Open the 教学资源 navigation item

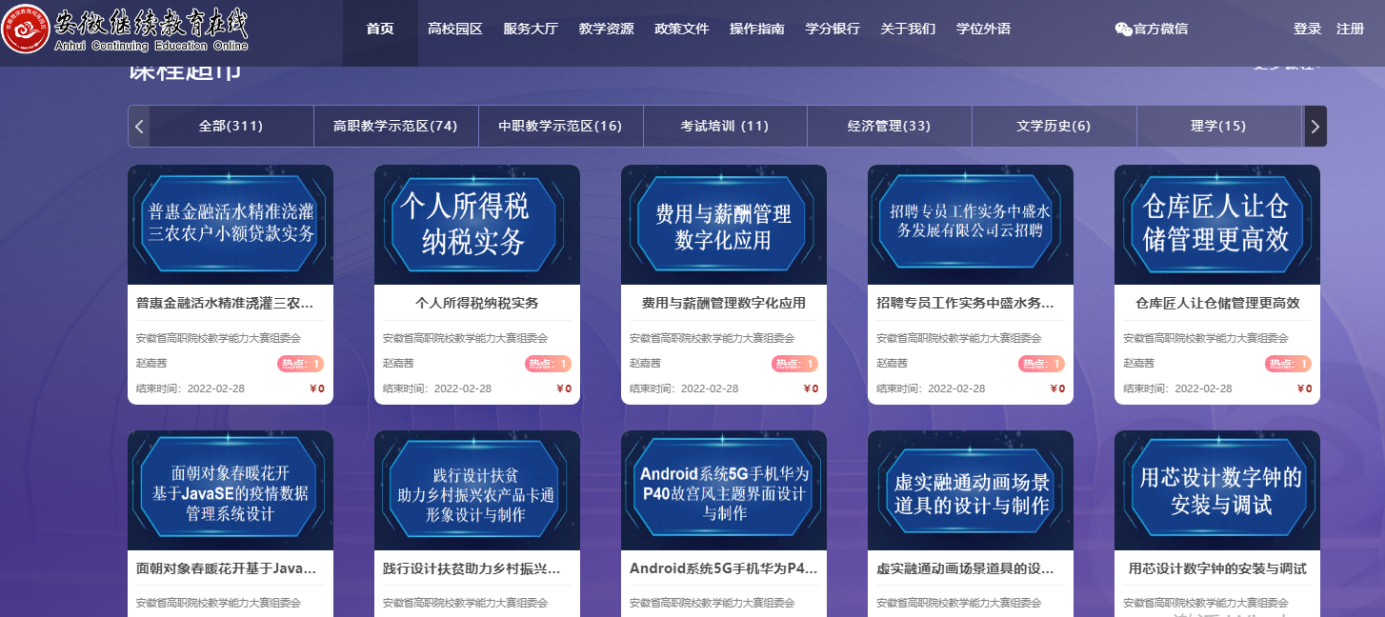point(606,29)
